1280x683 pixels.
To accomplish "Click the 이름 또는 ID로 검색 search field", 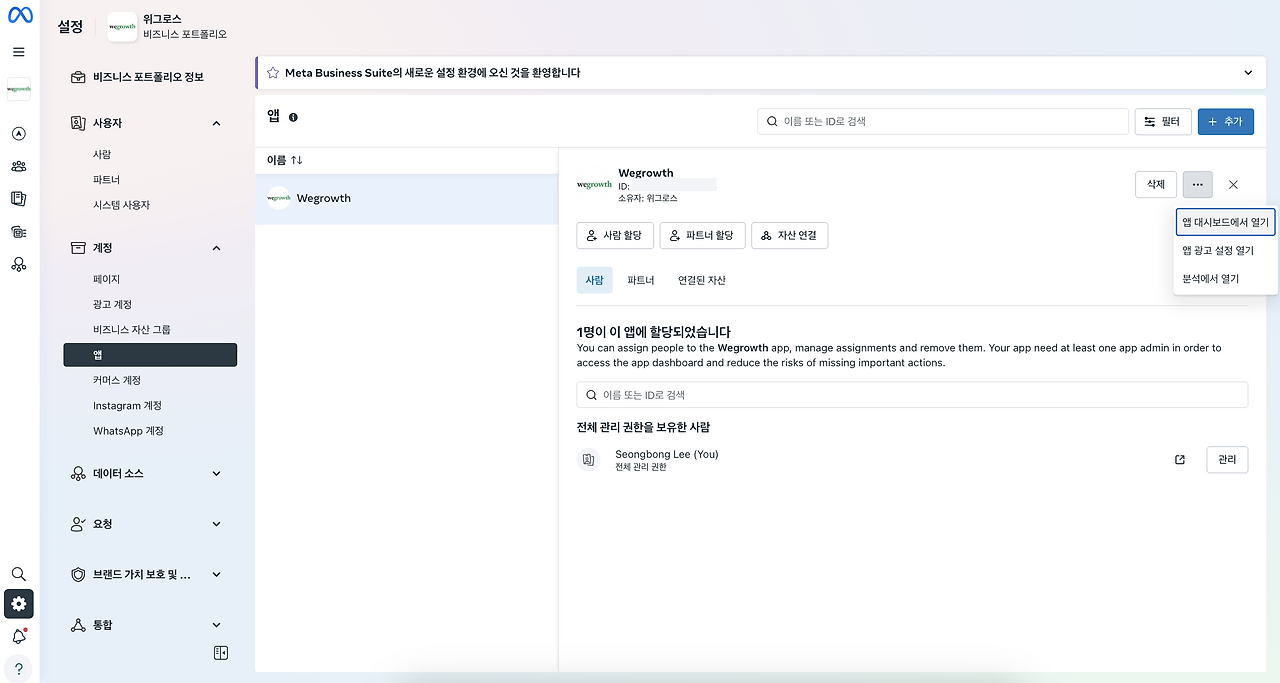I will click(942, 121).
